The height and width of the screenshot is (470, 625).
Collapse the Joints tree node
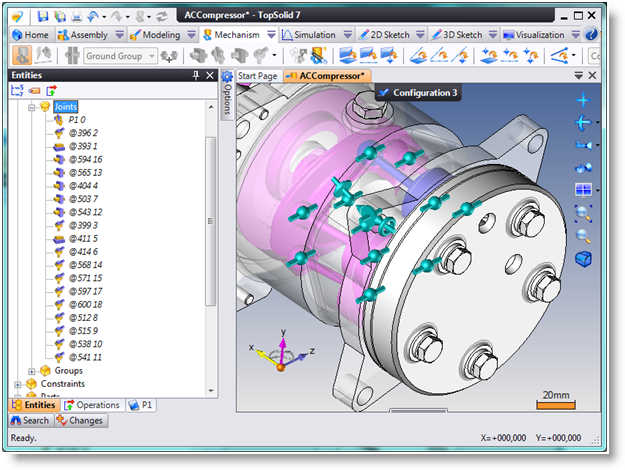tap(32, 106)
